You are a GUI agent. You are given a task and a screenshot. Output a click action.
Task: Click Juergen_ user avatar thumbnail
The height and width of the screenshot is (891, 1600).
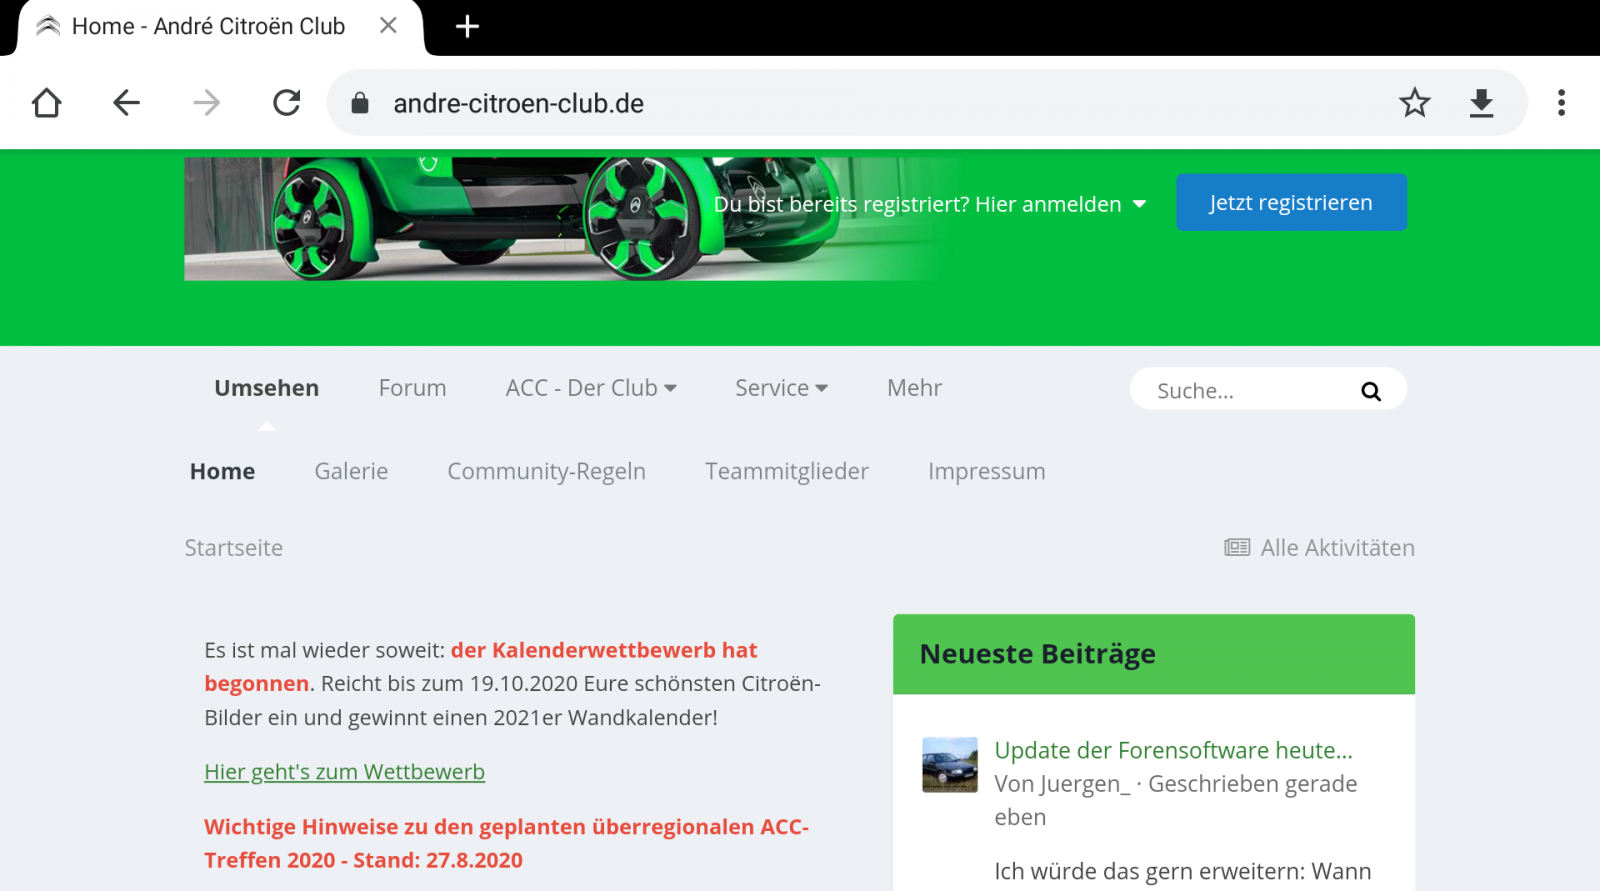(x=949, y=765)
